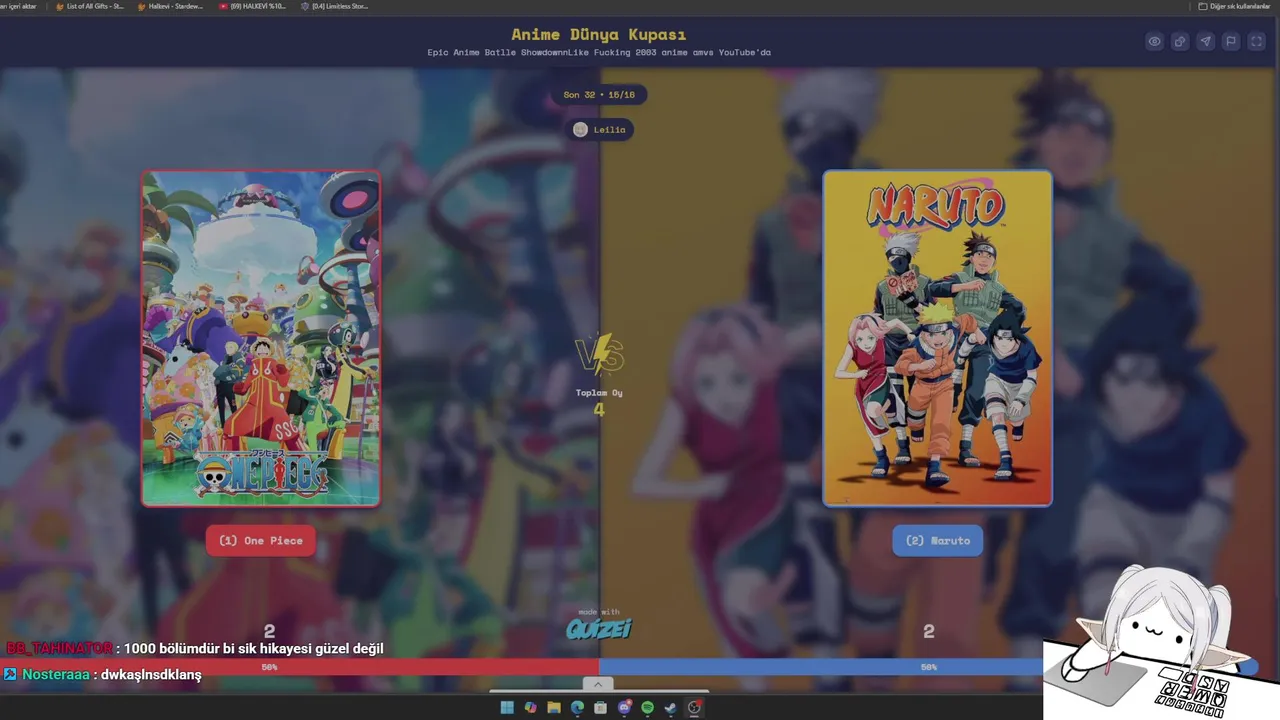Open Discord from the taskbar
Image resolution: width=1280 pixels, height=720 pixels.
point(624,708)
